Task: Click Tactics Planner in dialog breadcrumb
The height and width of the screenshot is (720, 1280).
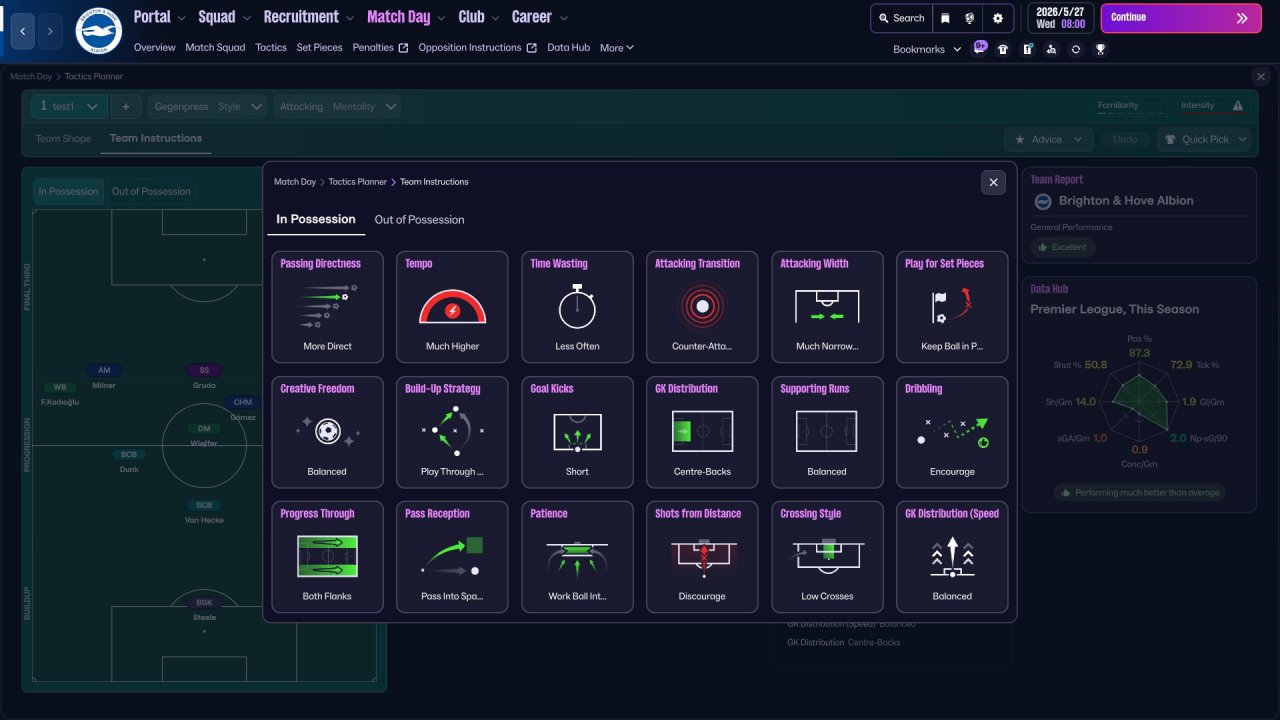Action: (357, 182)
